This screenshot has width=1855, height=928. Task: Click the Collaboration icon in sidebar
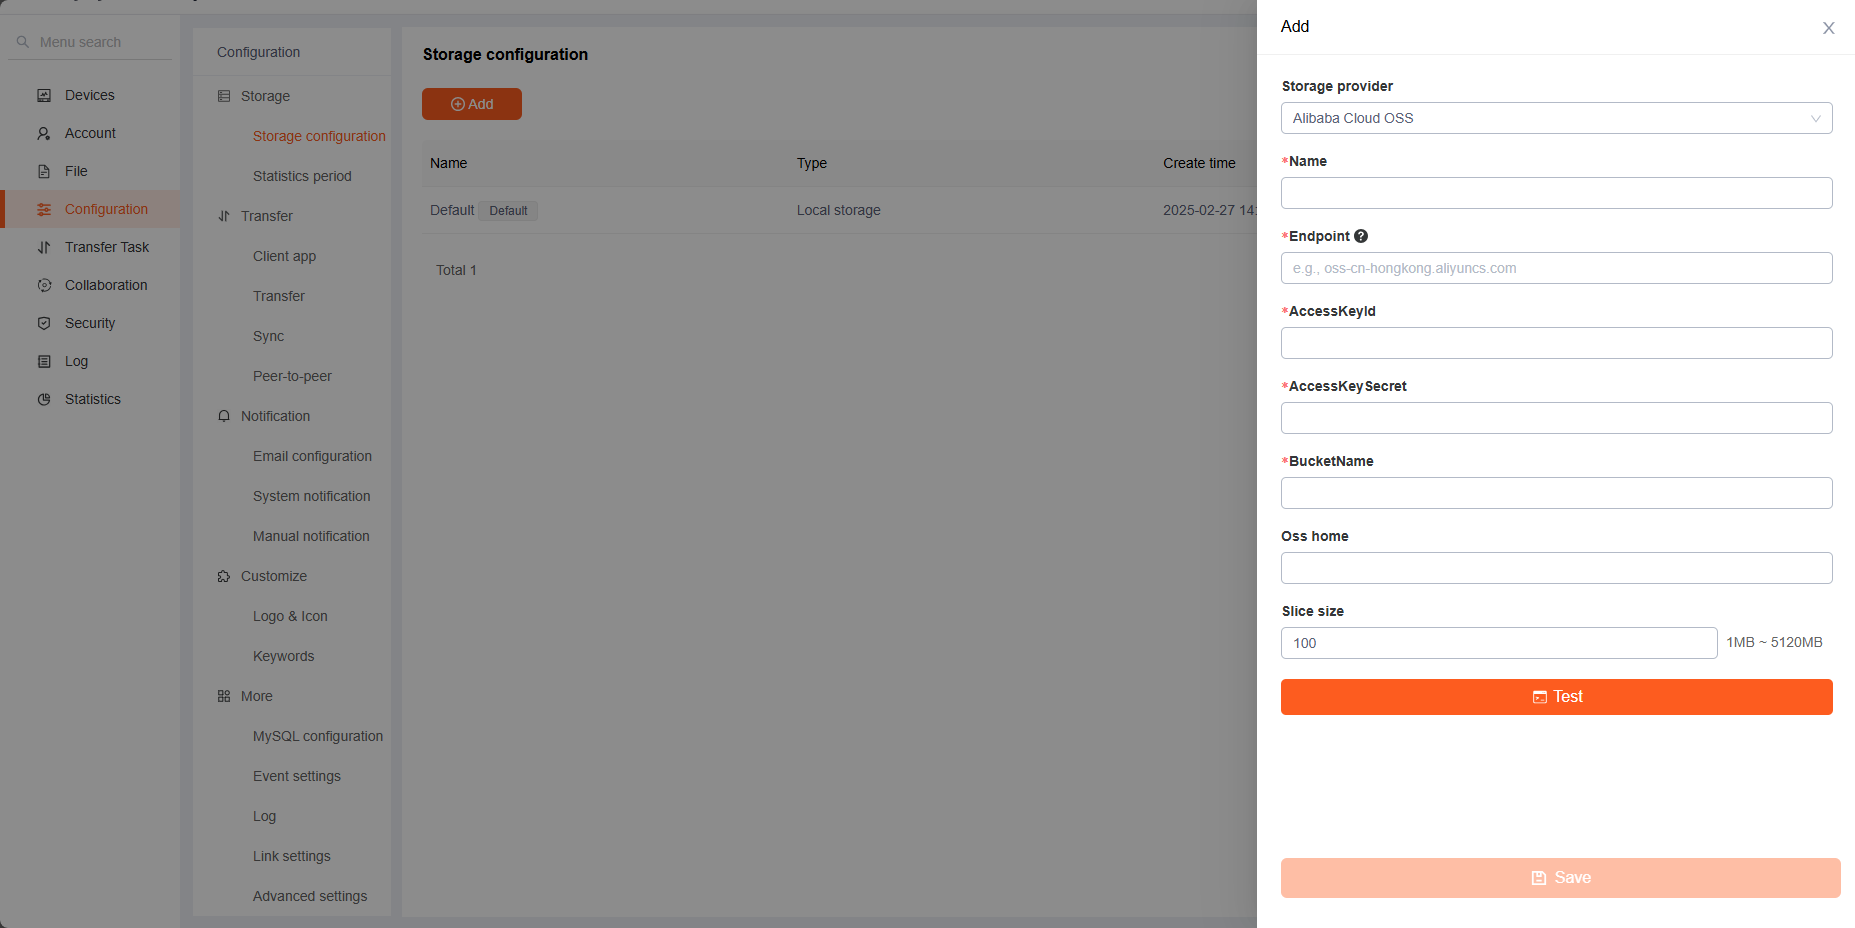click(x=44, y=285)
